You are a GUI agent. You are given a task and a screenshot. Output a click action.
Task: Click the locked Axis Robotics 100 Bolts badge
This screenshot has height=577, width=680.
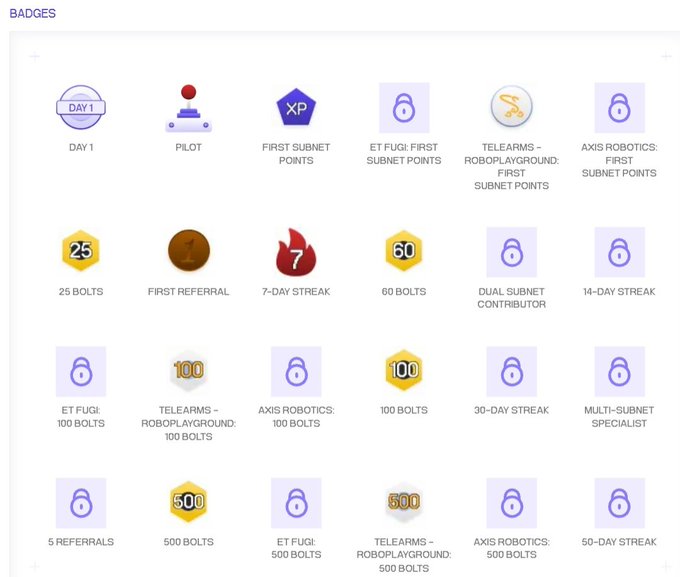(x=296, y=371)
